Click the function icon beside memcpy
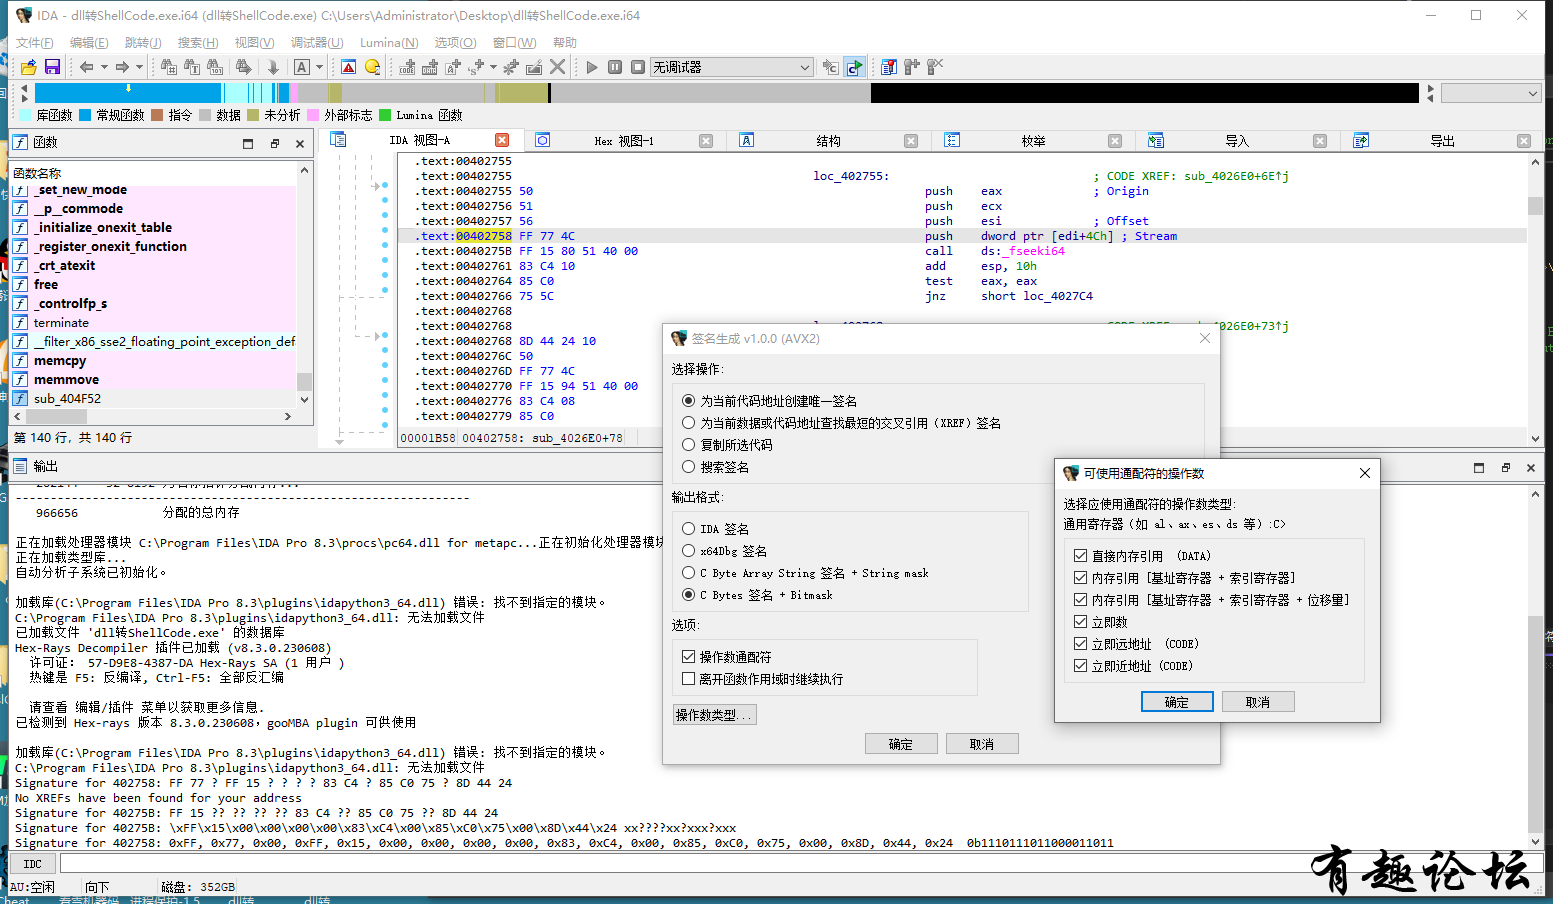The image size is (1553, 904). 20,361
